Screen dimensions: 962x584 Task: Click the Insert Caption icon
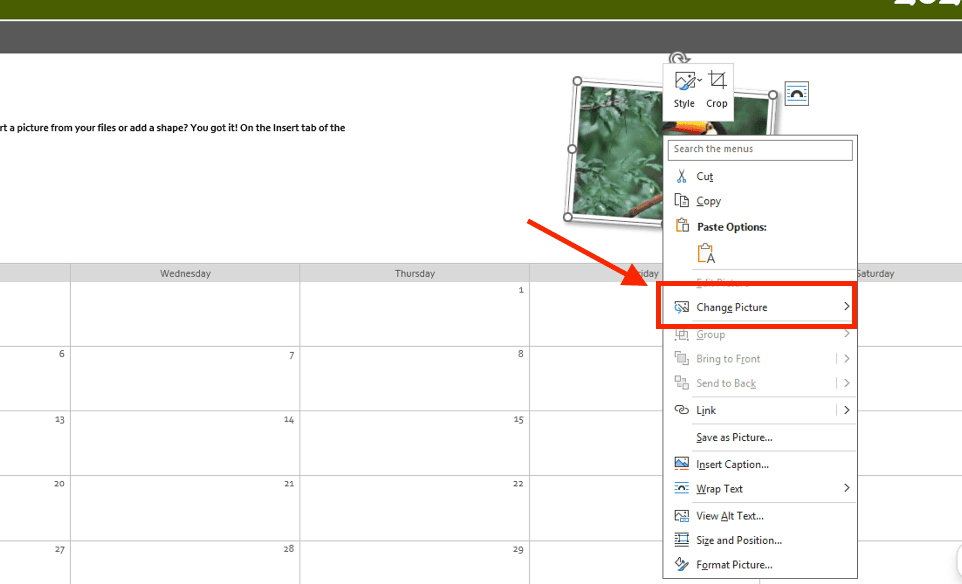tap(682, 464)
